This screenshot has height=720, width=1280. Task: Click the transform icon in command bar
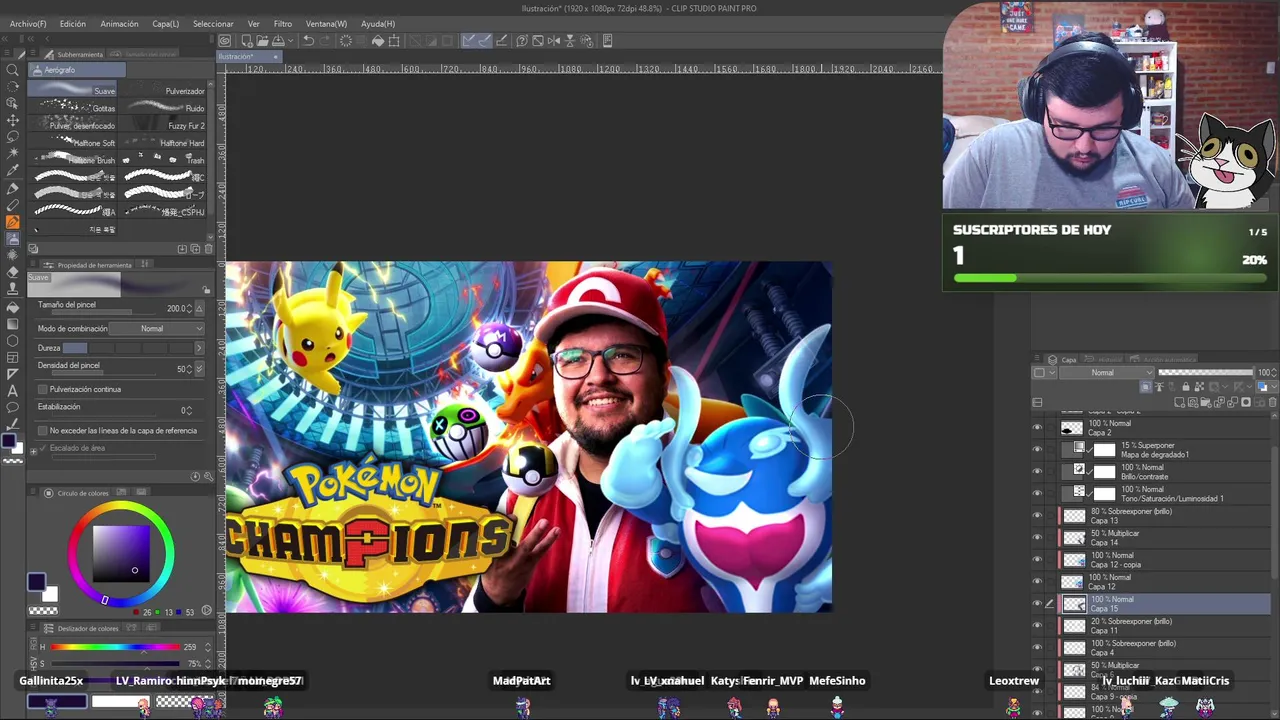pyautogui.click(x=394, y=41)
